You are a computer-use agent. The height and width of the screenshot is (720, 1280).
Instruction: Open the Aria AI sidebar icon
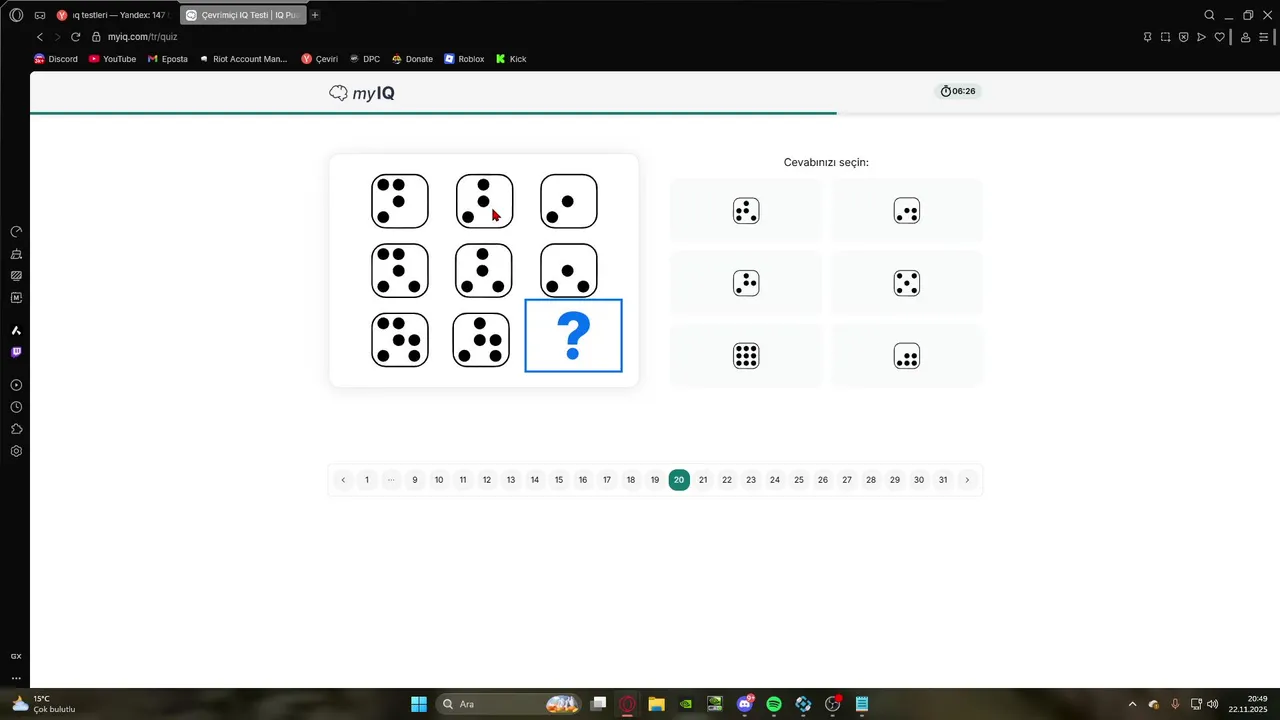click(x=16, y=330)
